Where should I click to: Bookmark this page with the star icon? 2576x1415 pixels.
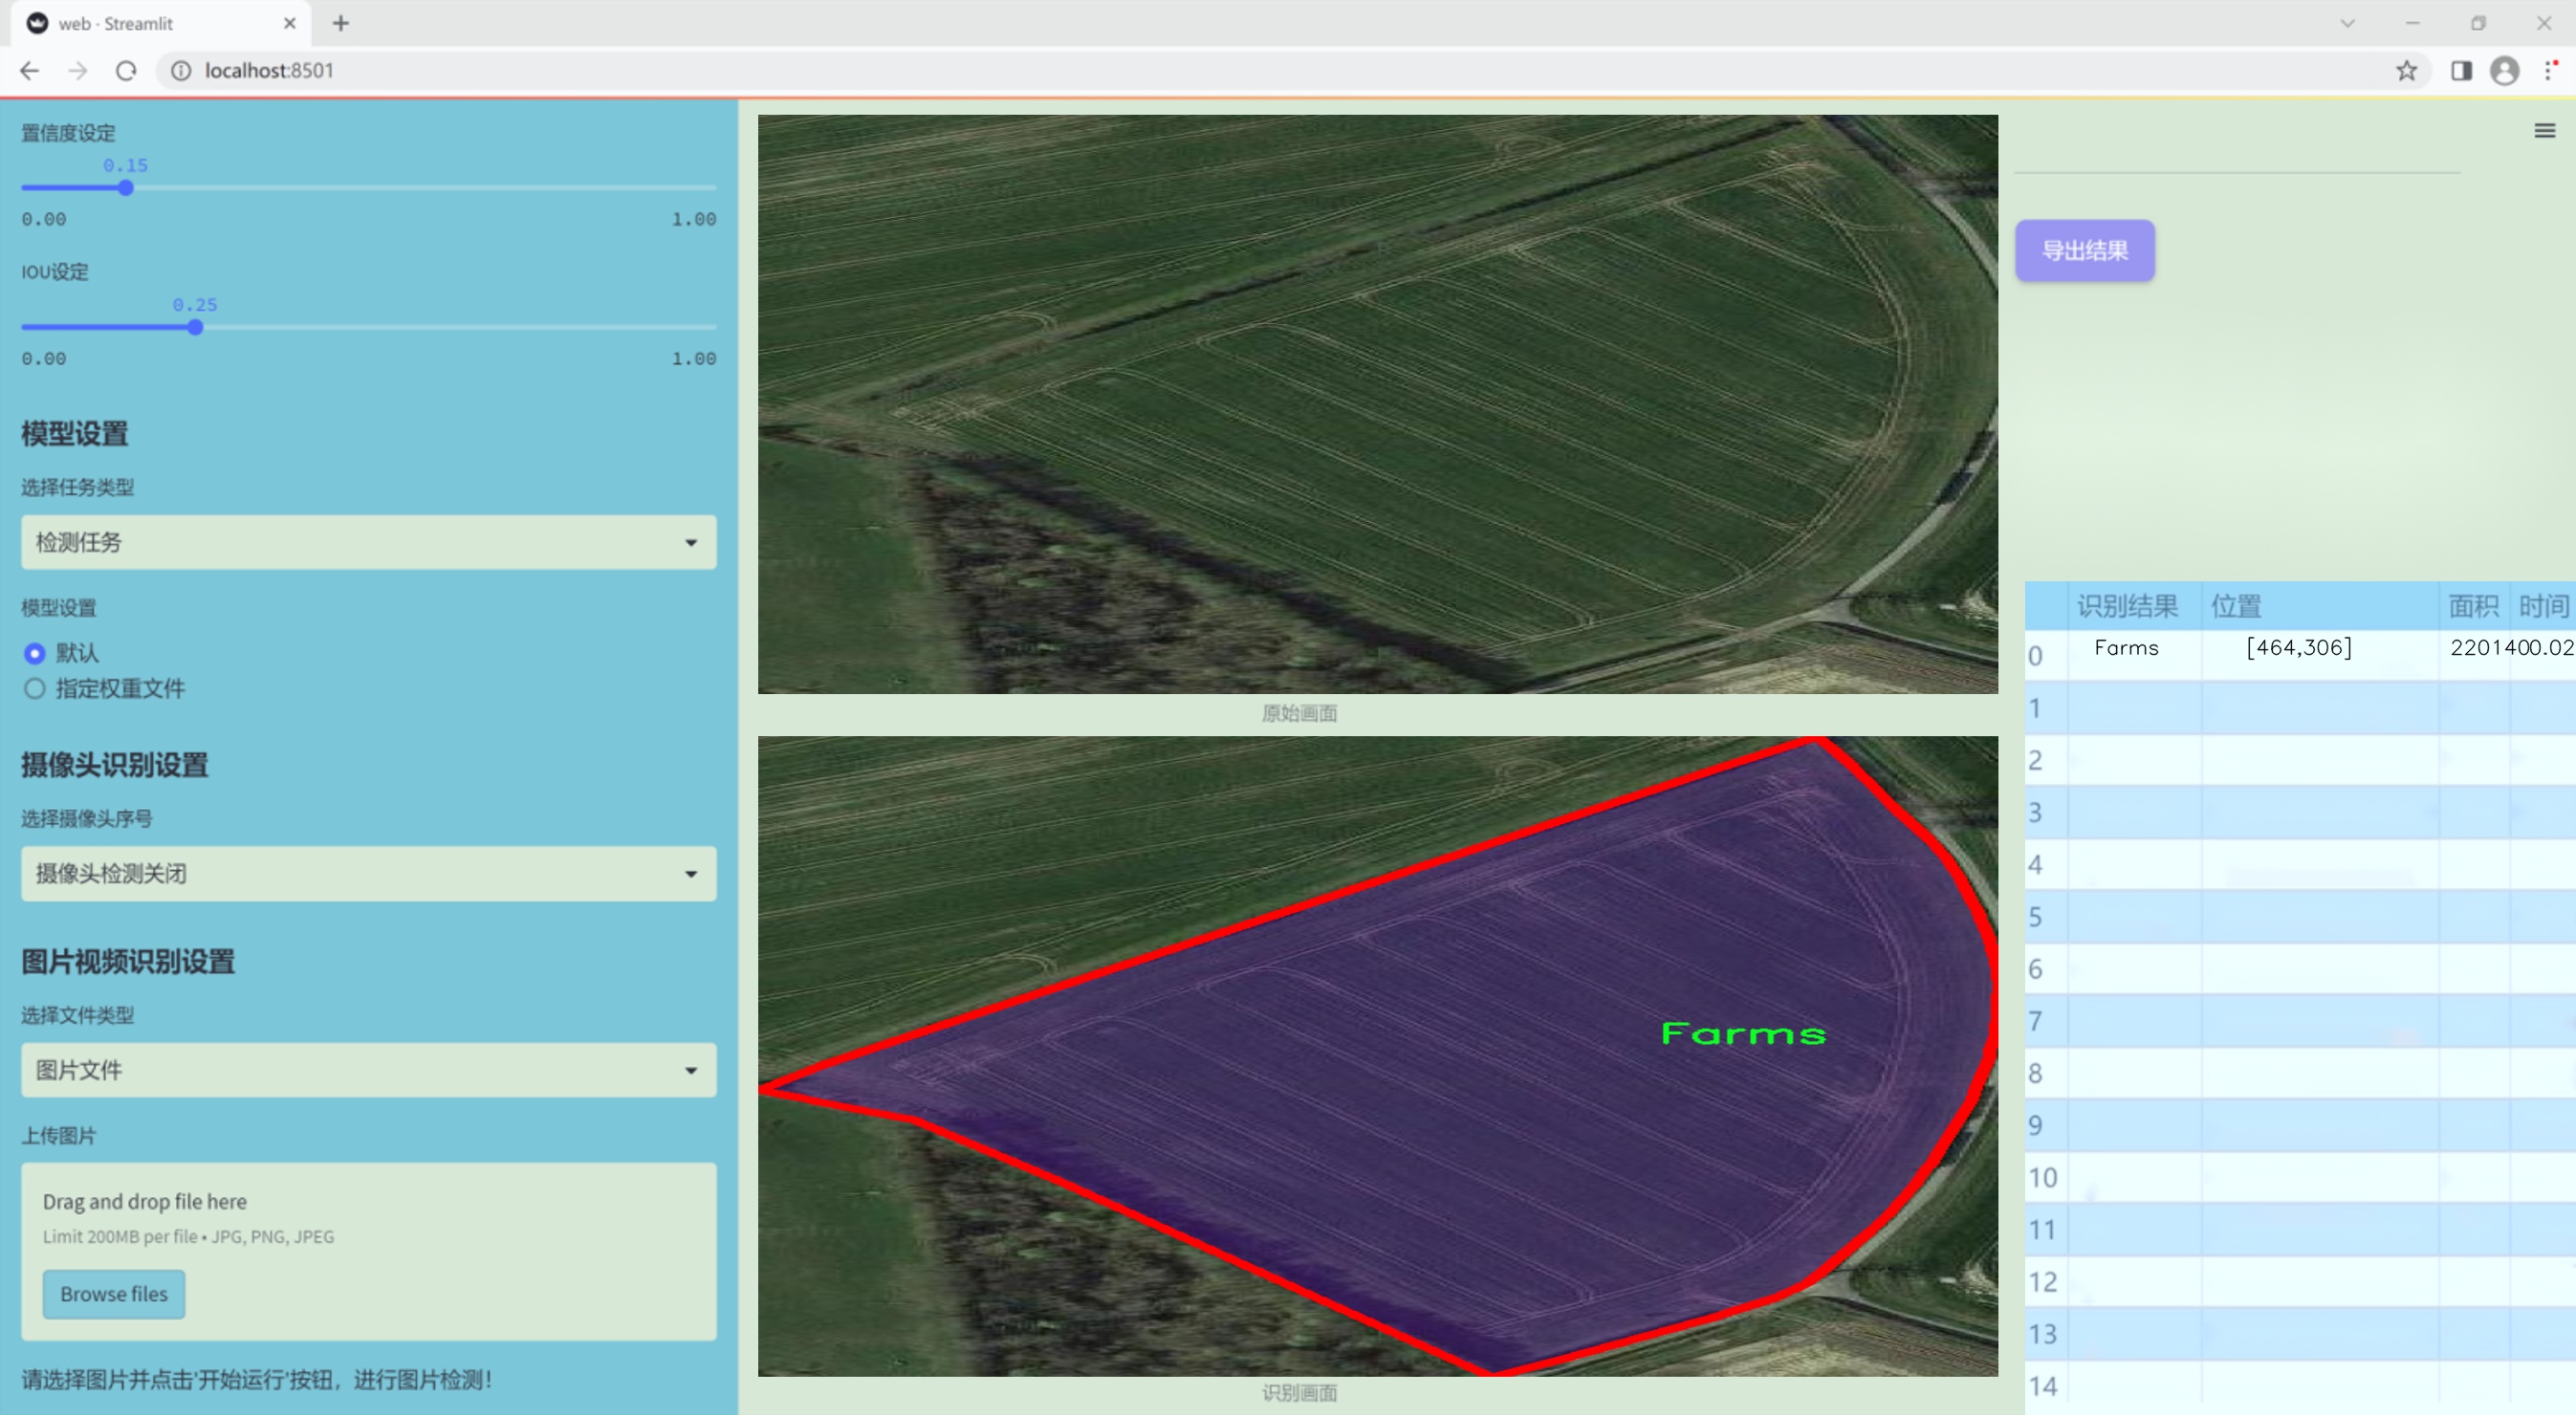tap(2406, 71)
